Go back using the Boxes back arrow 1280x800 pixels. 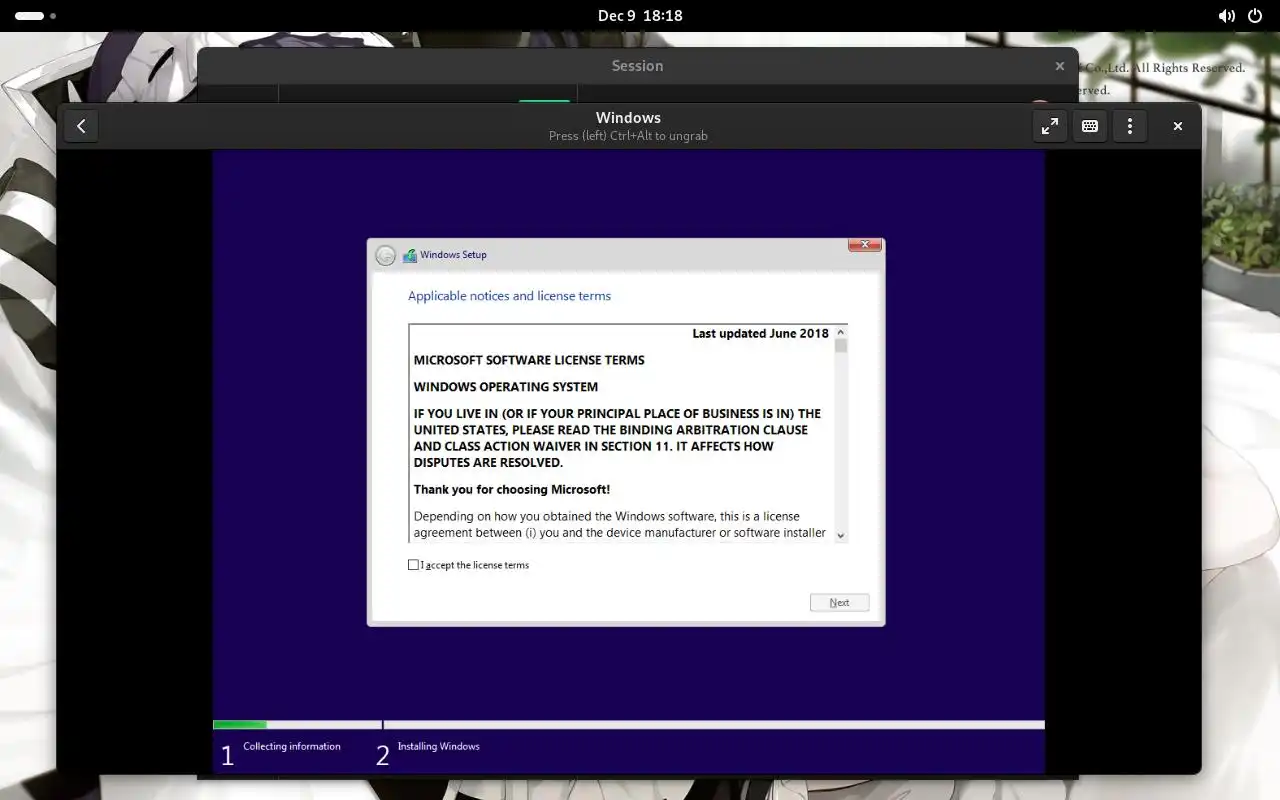coord(81,126)
